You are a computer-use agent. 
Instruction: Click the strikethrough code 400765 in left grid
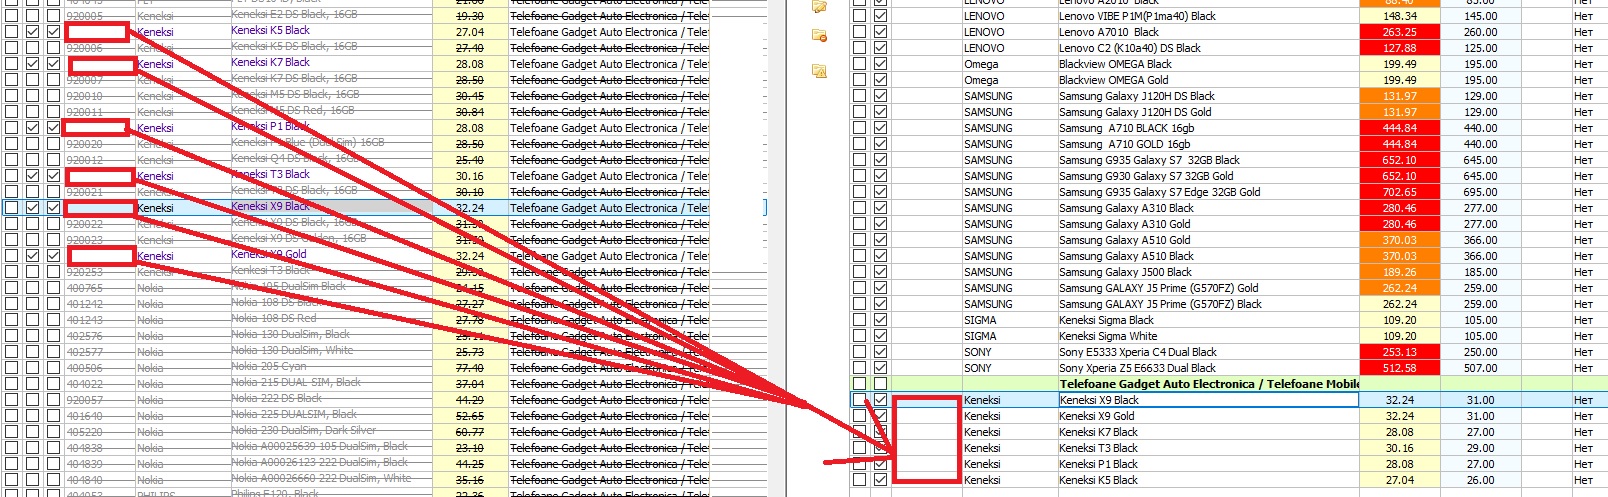point(84,288)
